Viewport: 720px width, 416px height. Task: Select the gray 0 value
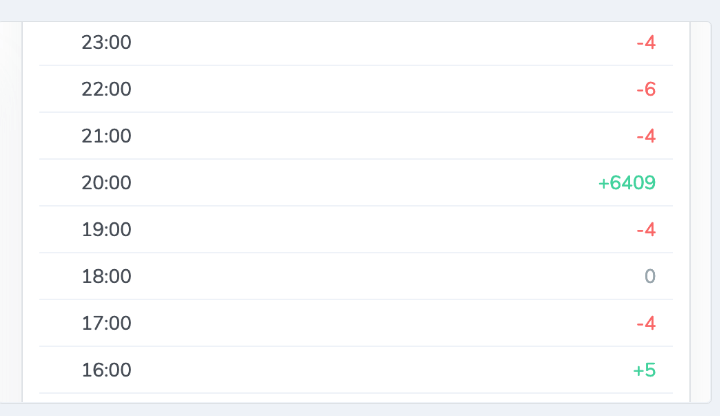tap(650, 277)
